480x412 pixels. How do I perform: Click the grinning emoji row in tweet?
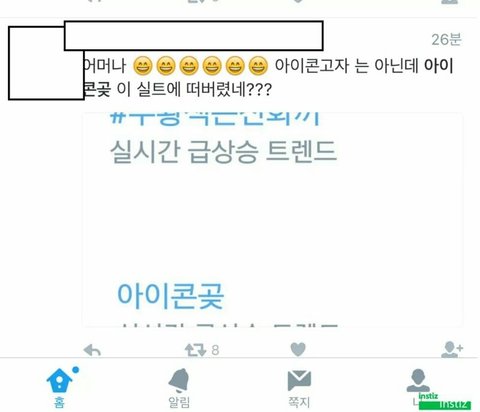200,66
